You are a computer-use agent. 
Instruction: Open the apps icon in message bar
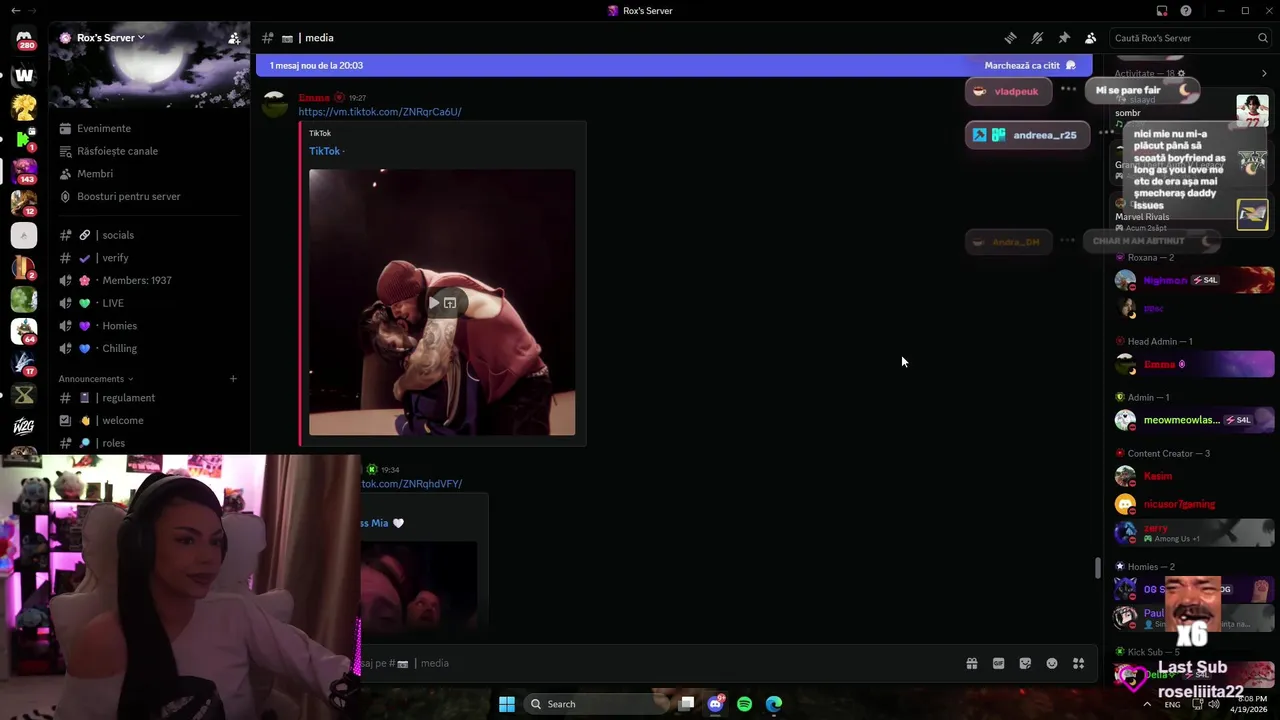[1078, 663]
